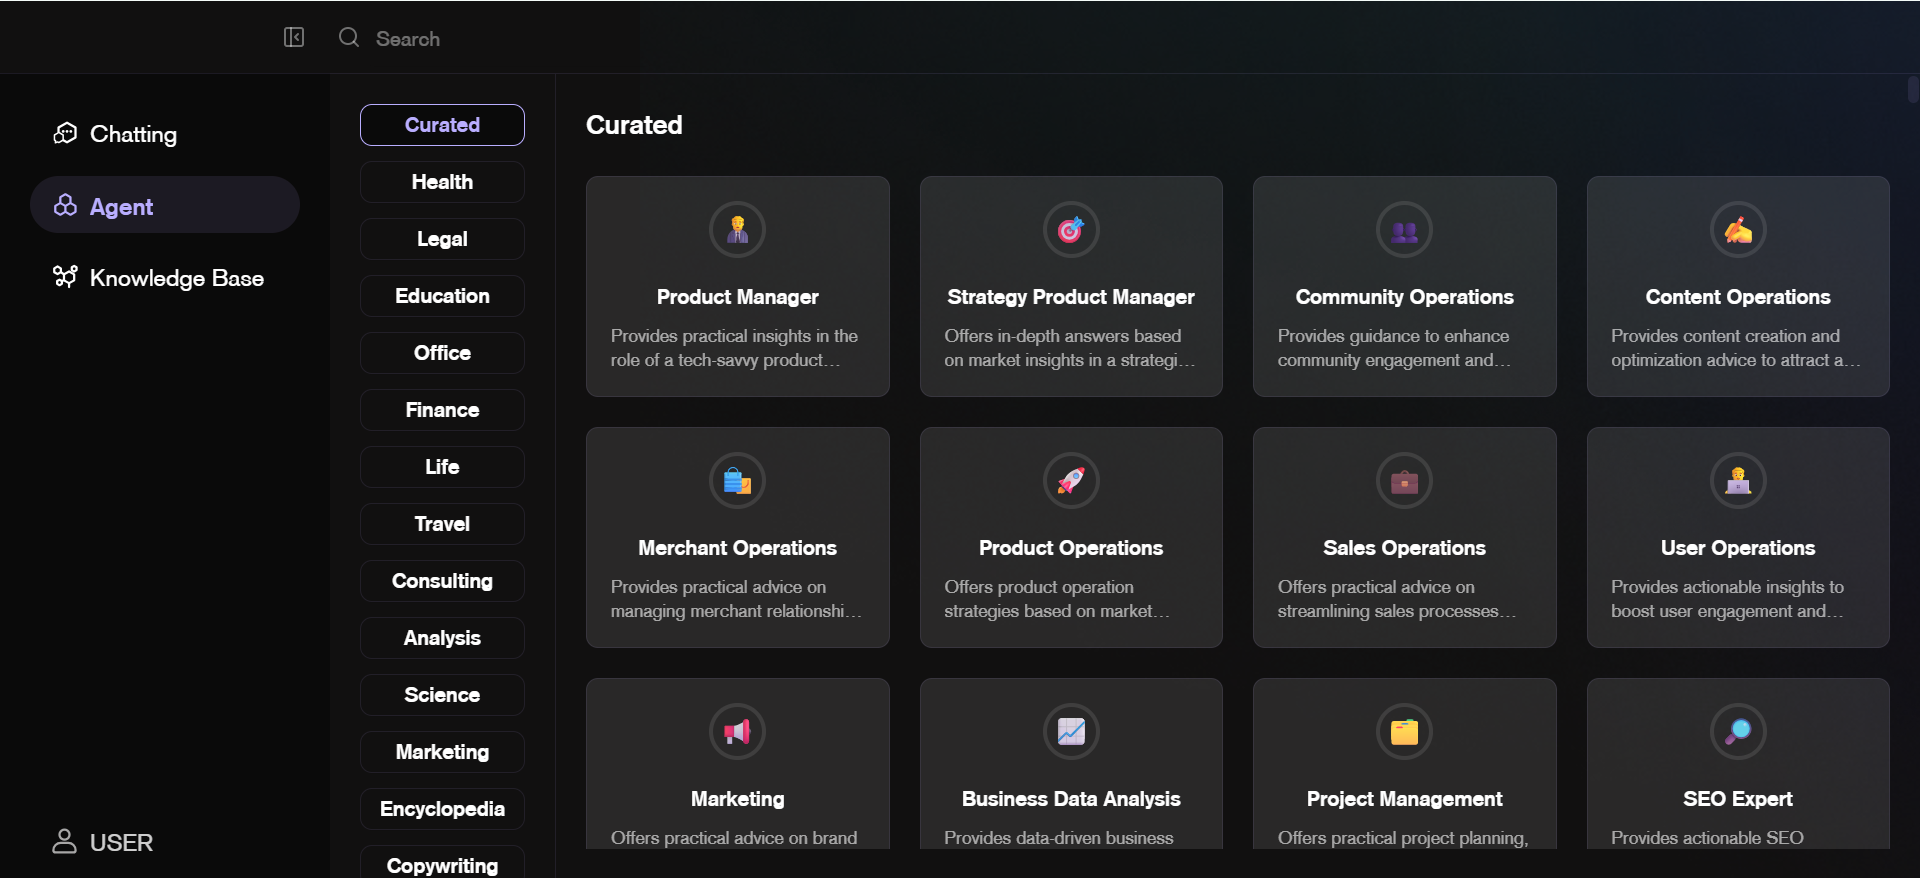Switch to the Finance category
Image resolution: width=1920 pixels, height=878 pixels.
pos(442,410)
